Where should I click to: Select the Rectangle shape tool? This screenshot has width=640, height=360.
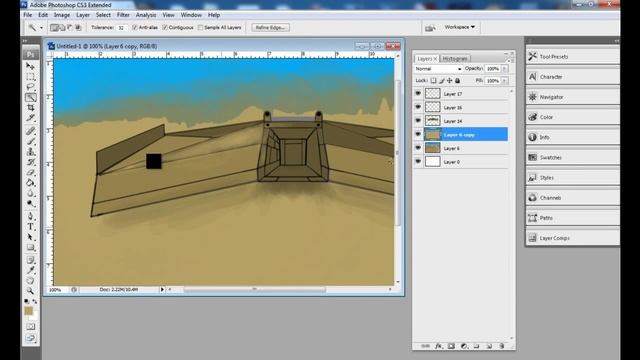click(x=30, y=247)
